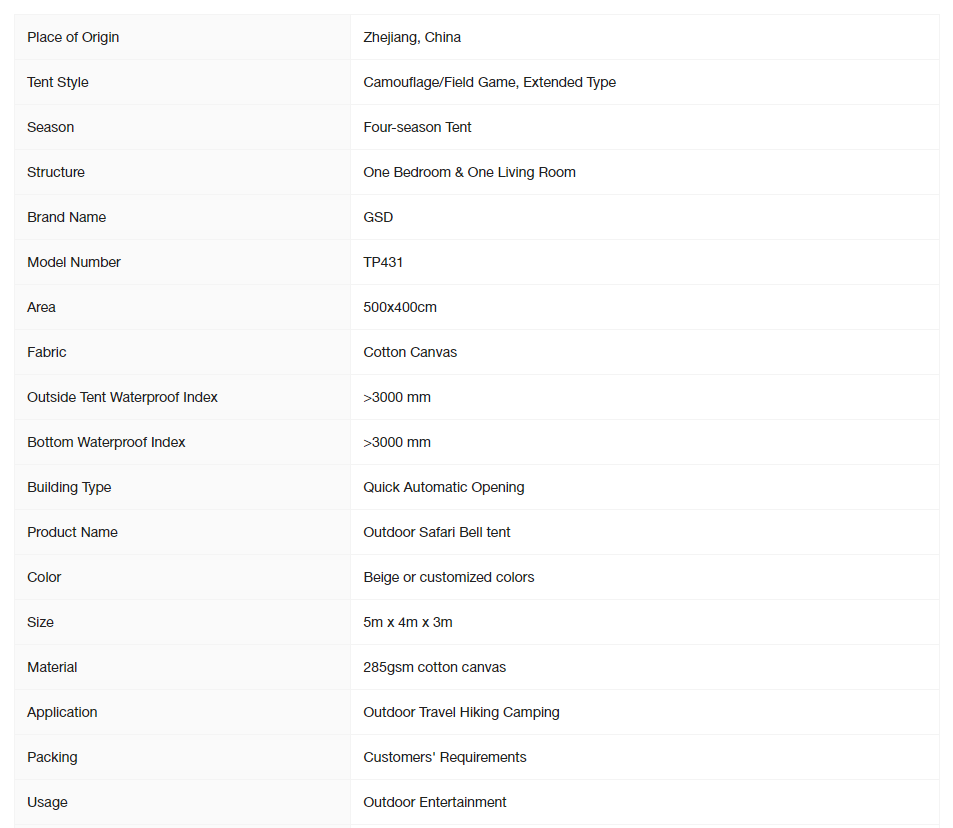Viewport: 953px width, 828px height.
Task: Click the Tent Style label
Action: pyautogui.click(x=58, y=82)
